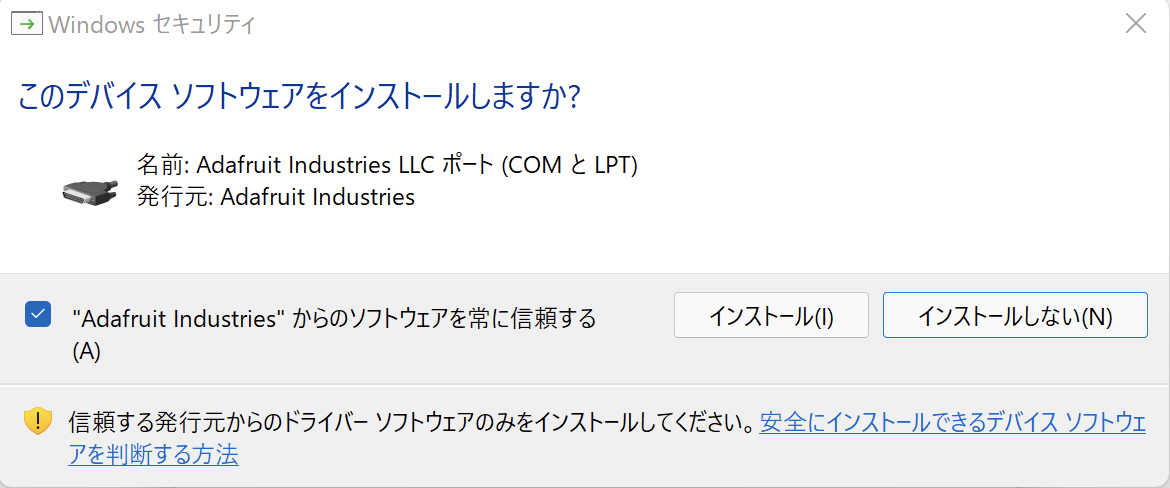Image resolution: width=1170 pixels, height=488 pixels.
Task: Click the green arrow Windows Security title icon
Action: 25,25
